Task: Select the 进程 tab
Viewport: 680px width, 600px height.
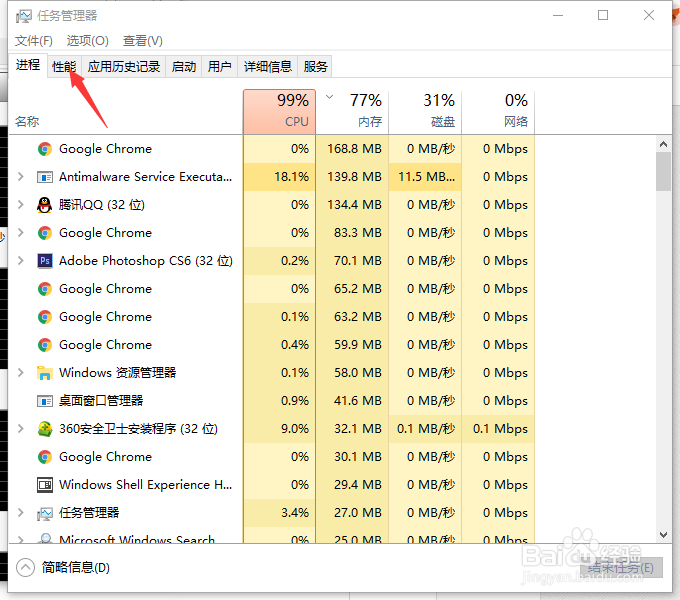Action: click(28, 65)
